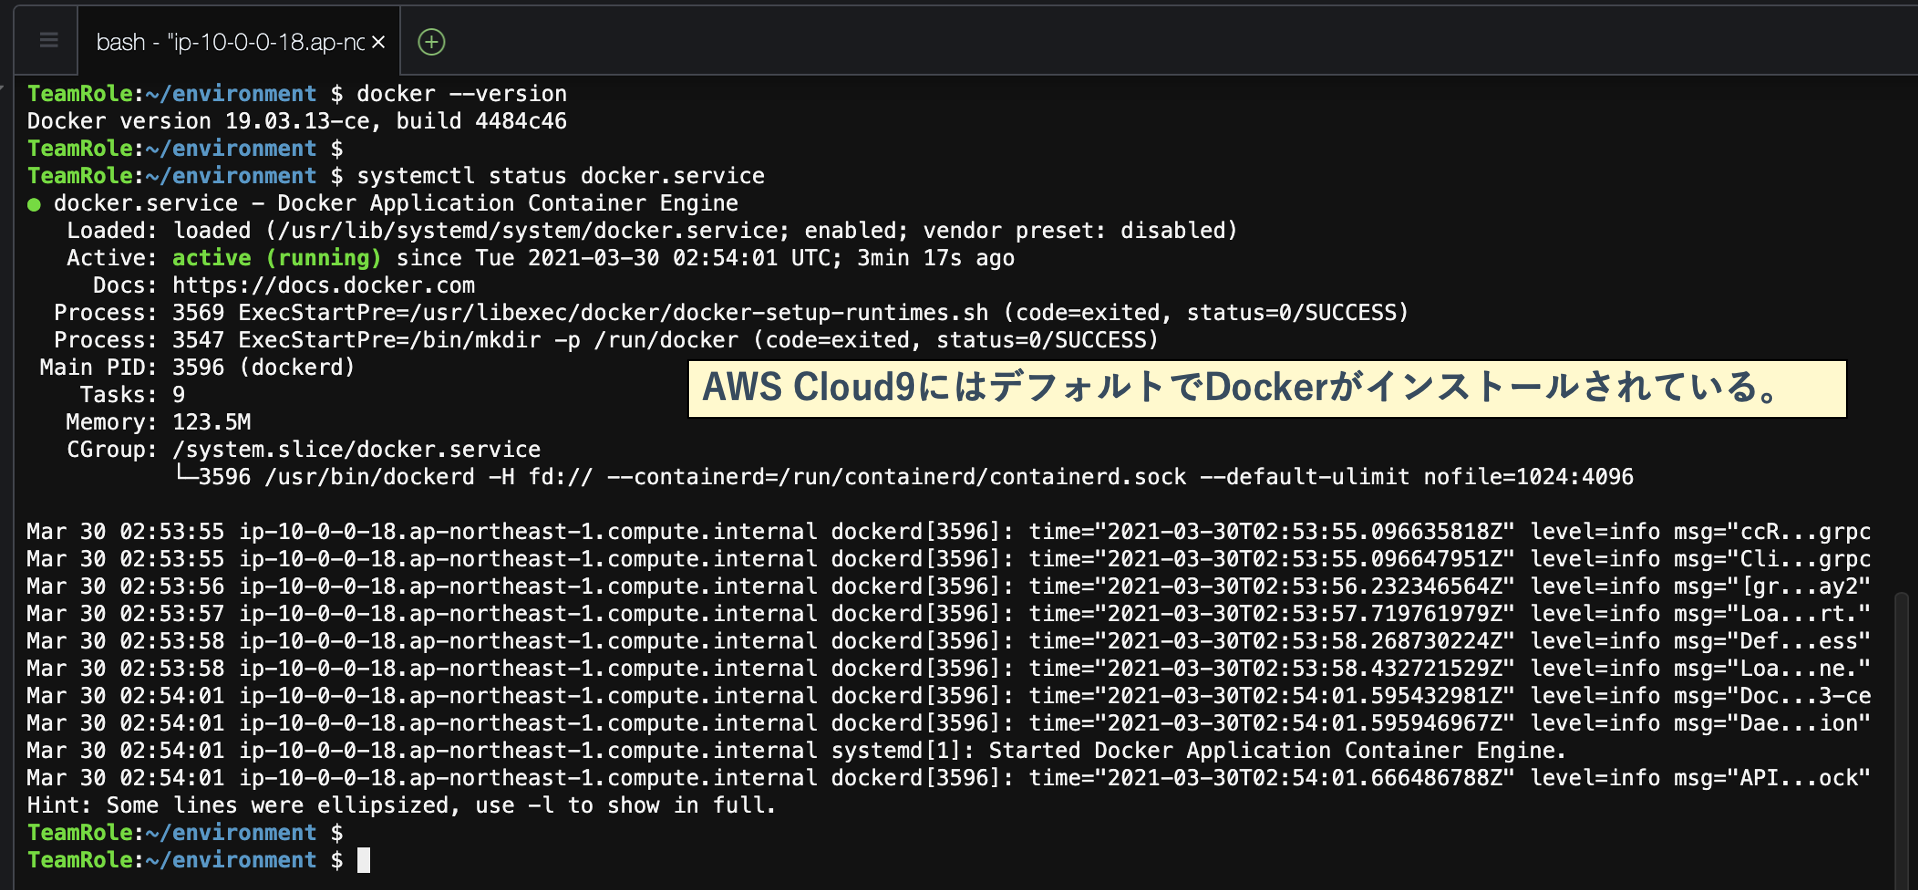Click log line ending with msg="ccR...grpc

point(949,532)
